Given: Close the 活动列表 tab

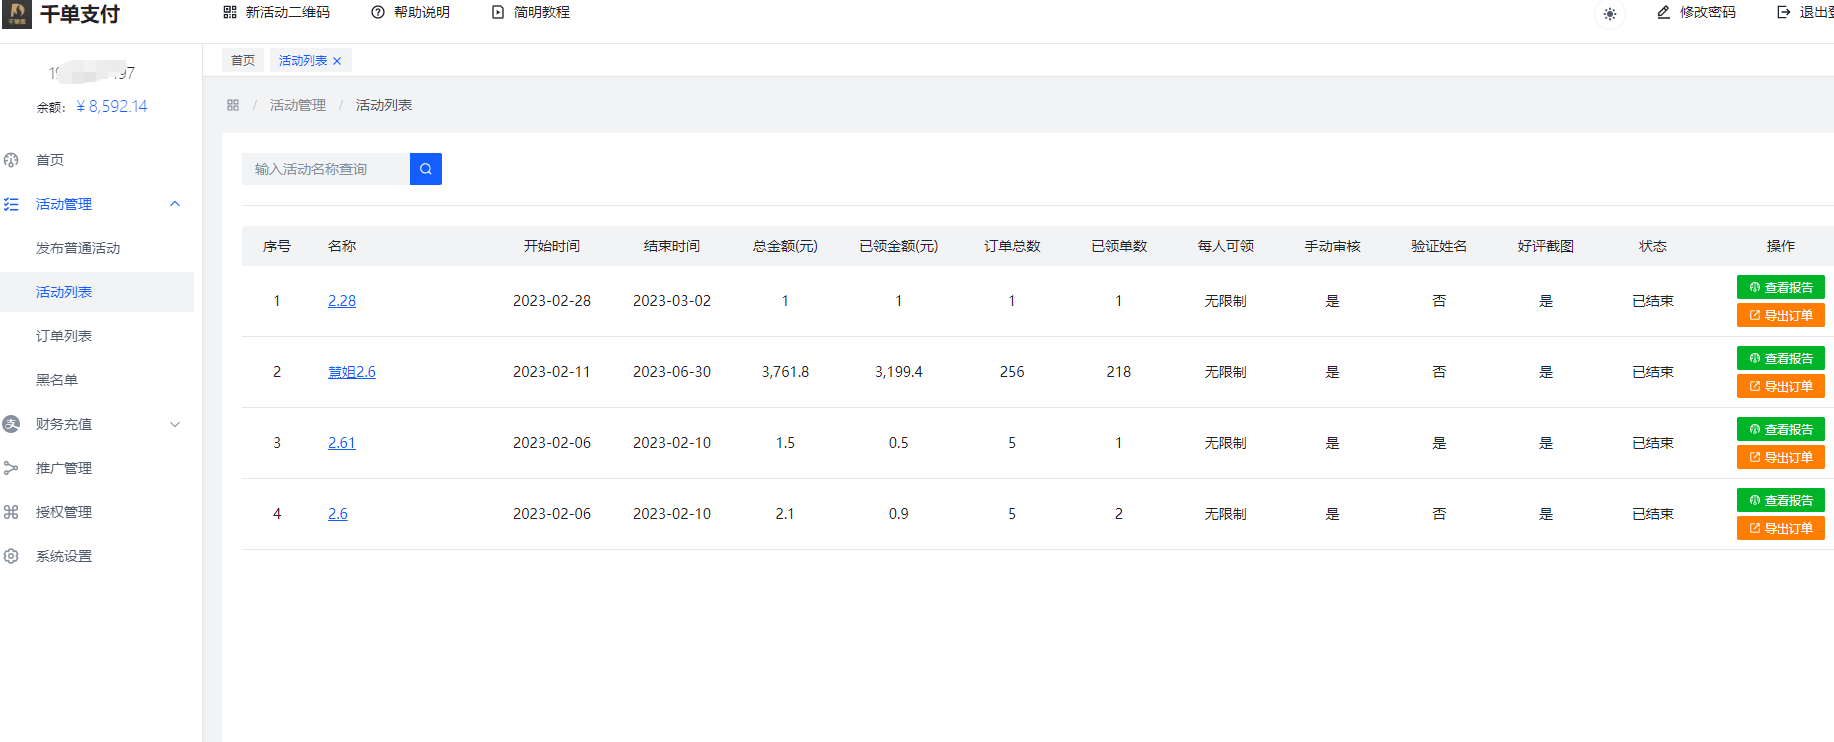Looking at the screenshot, I should tap(337, 61).
